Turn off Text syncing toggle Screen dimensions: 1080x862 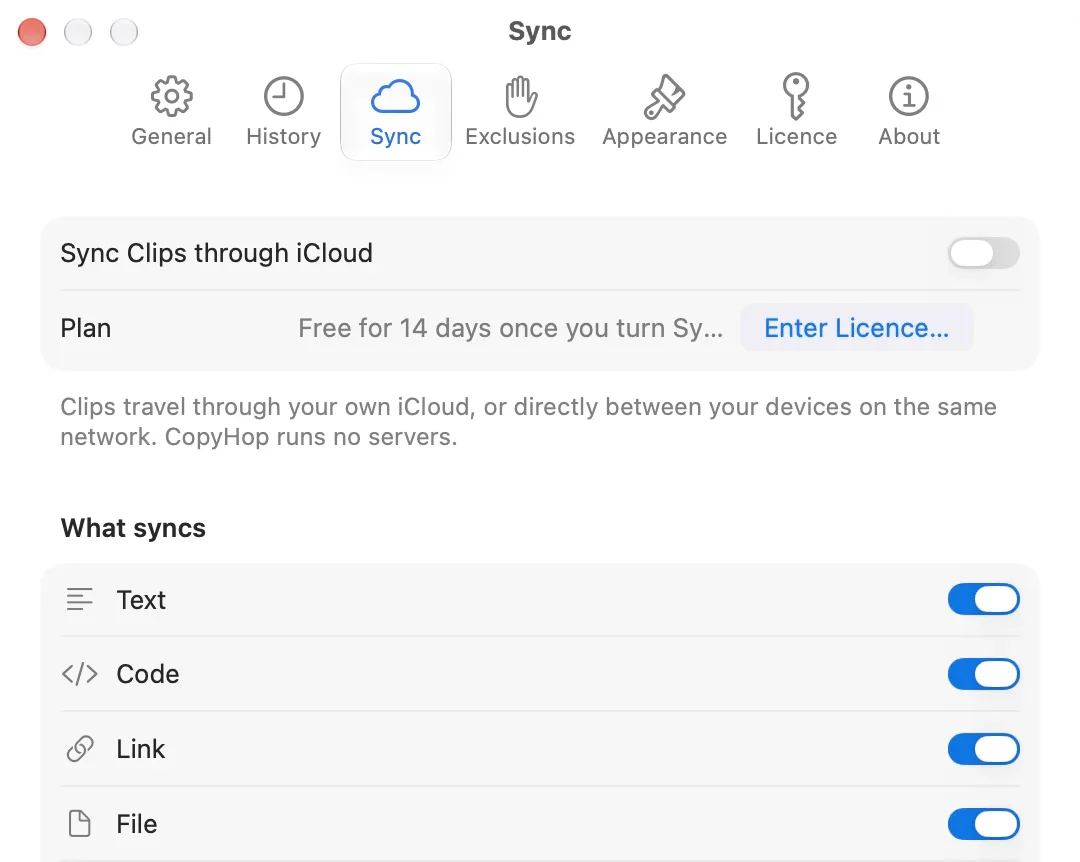pos(984,599)
